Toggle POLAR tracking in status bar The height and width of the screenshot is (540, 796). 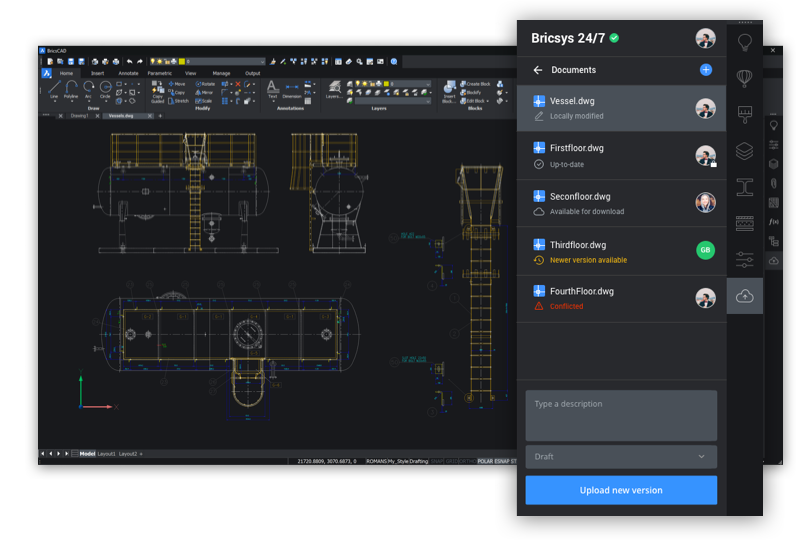click(487, 461)
